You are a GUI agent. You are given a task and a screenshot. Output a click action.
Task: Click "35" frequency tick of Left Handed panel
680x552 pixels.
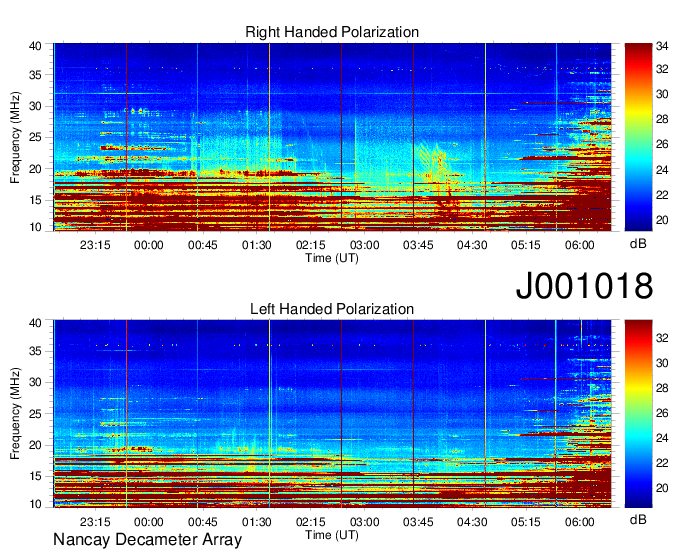click(35, 351)
